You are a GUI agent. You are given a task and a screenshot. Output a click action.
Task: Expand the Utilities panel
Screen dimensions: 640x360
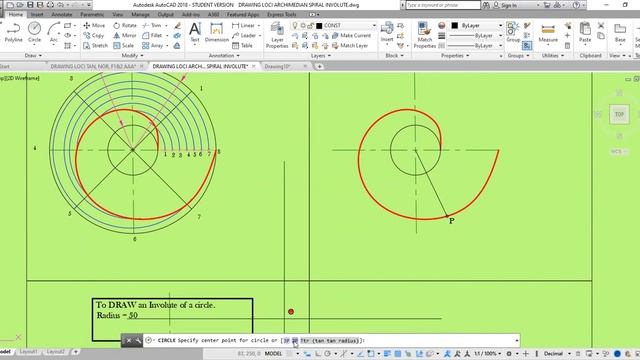click(553, 56)
